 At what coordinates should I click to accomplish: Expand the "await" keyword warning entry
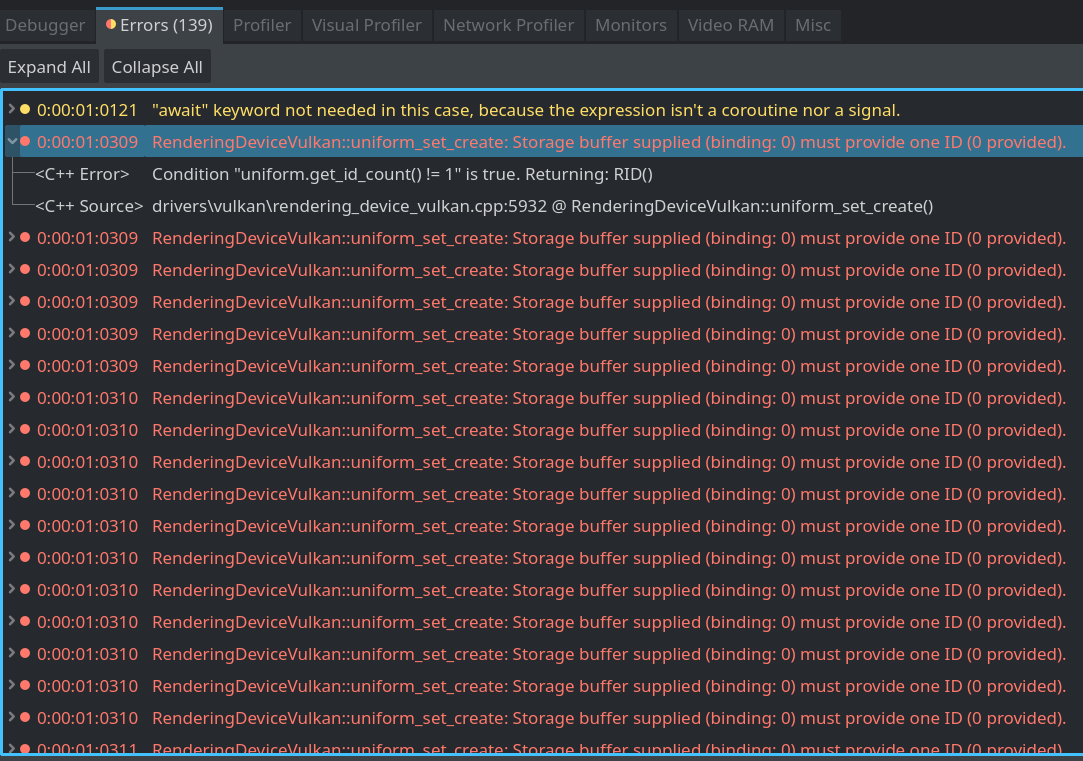pos(9,110)
